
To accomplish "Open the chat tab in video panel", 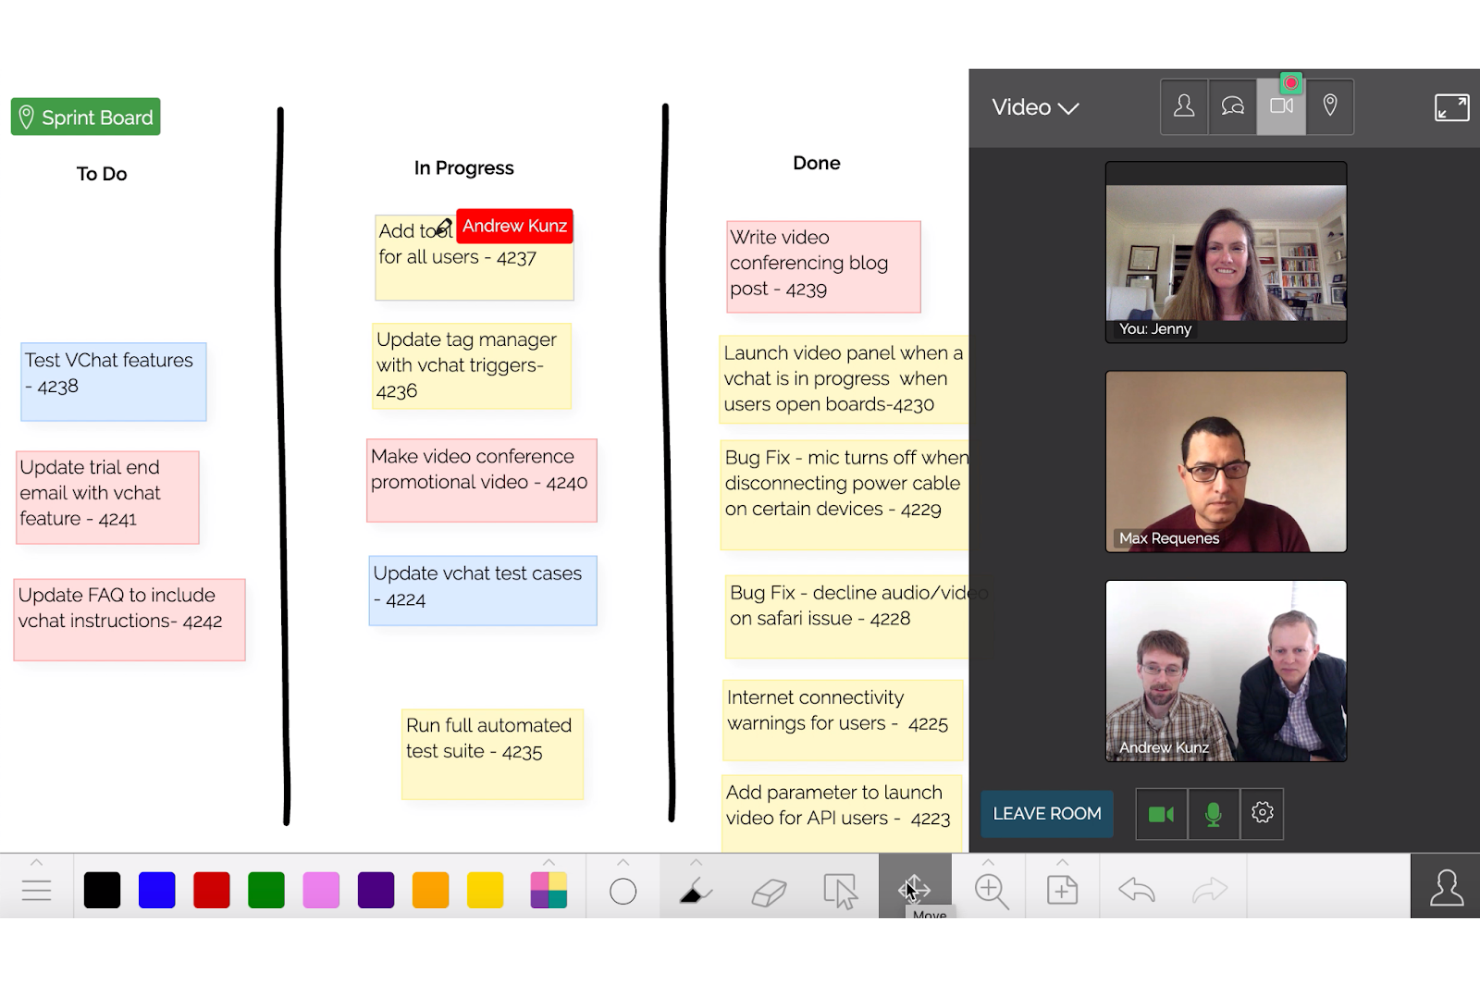I will tap(1233, 106).
